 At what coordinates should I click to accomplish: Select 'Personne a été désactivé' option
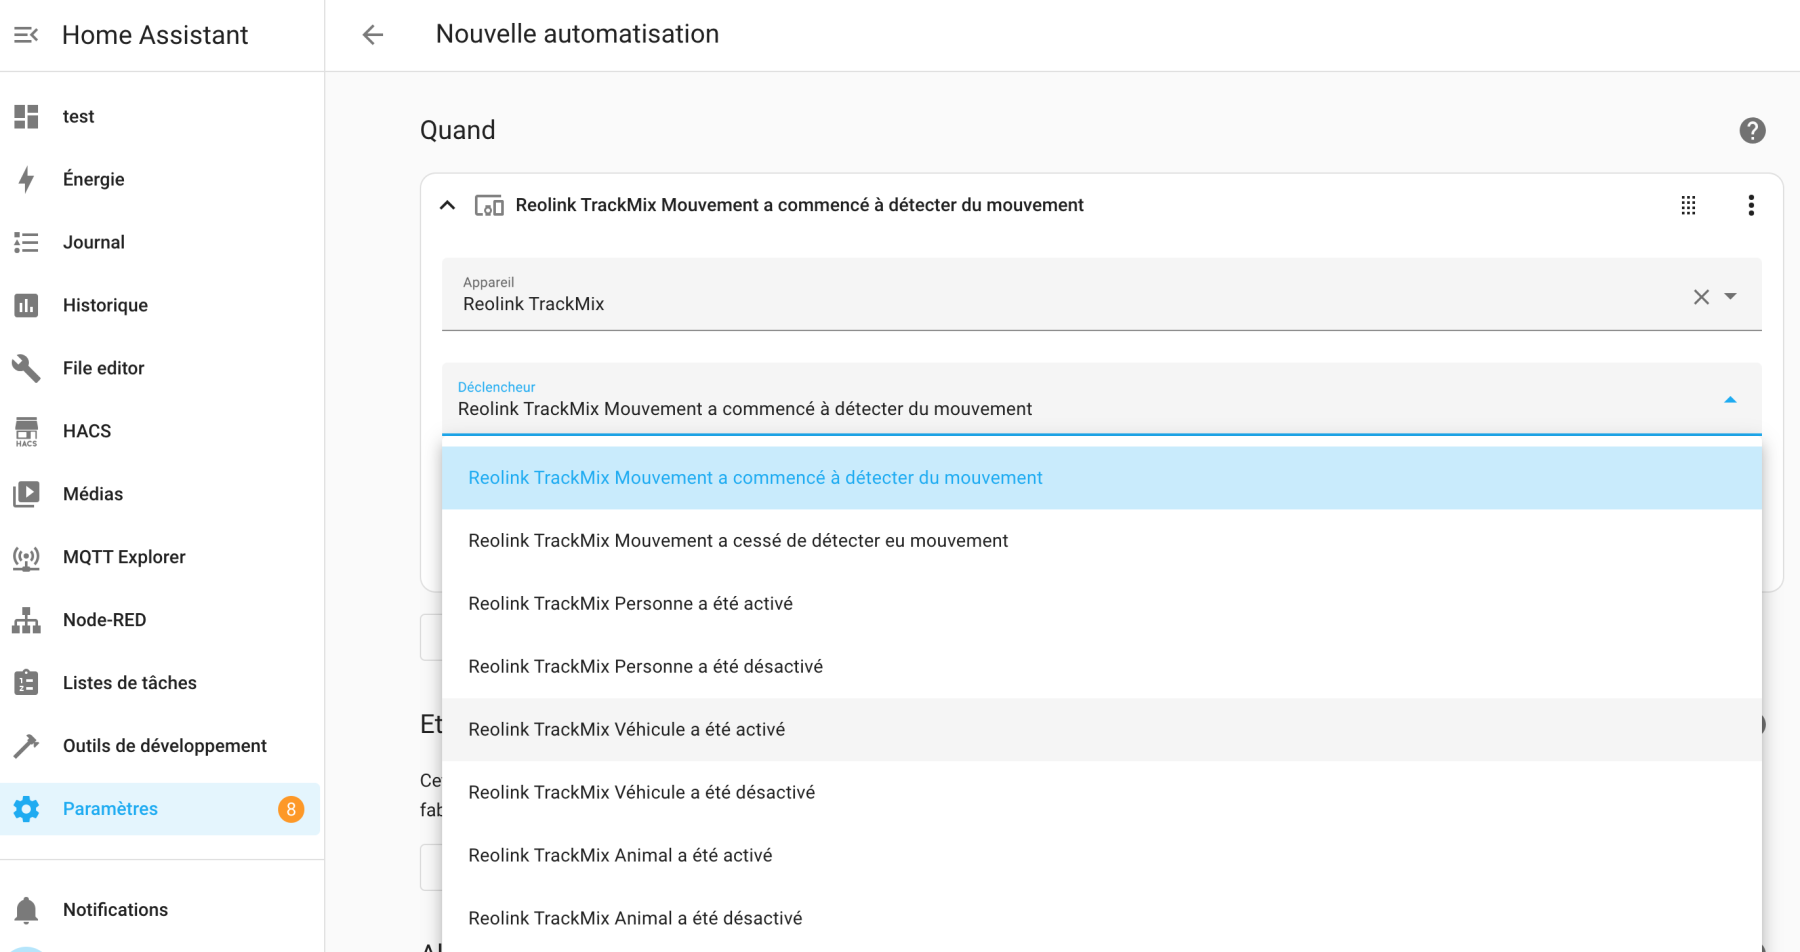click(1102, 667)
